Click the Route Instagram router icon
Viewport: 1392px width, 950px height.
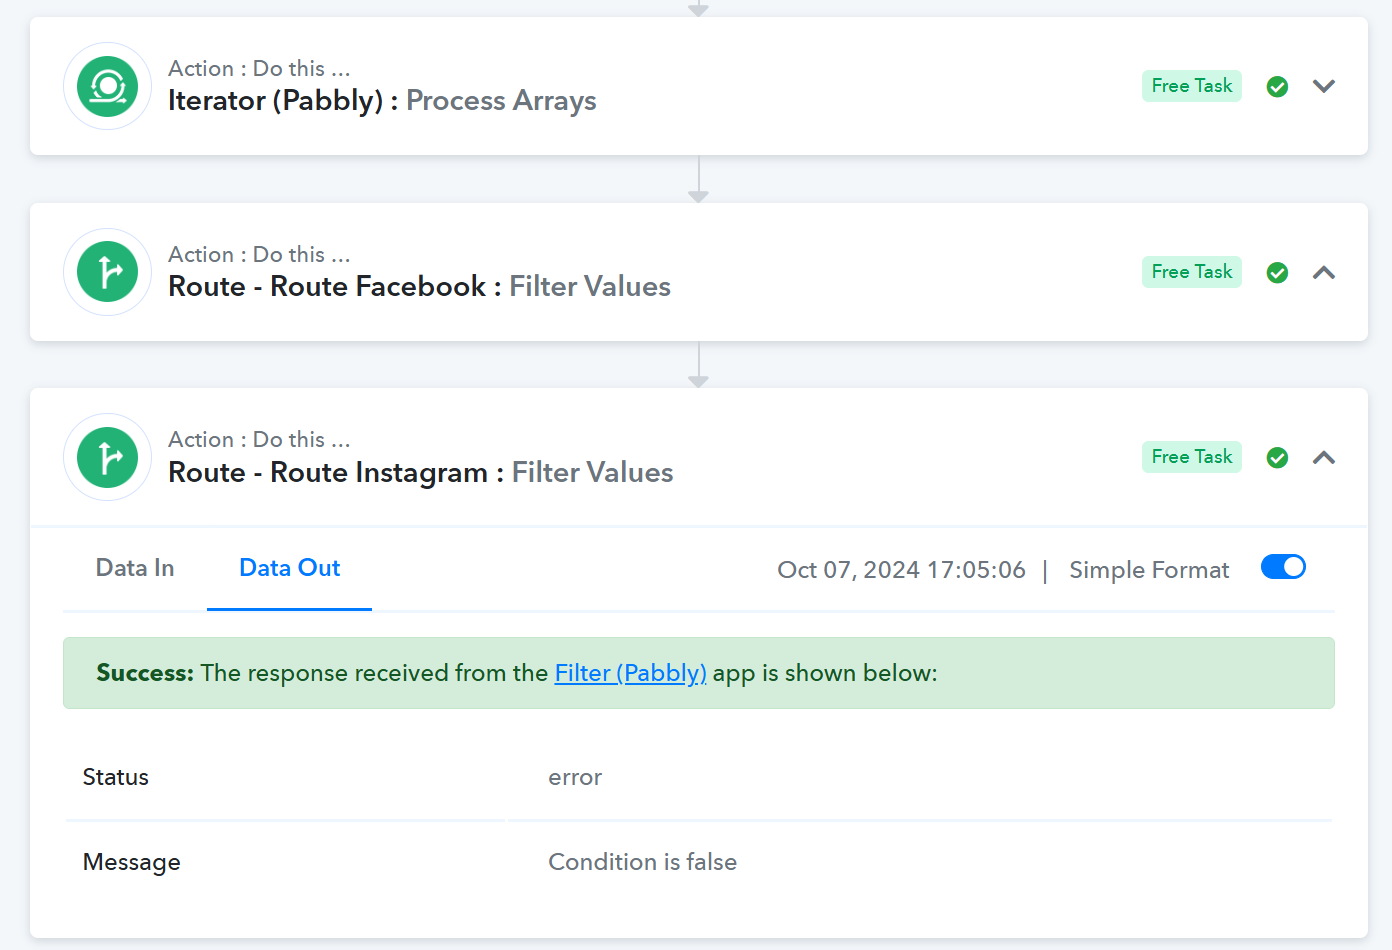(107, 457)
